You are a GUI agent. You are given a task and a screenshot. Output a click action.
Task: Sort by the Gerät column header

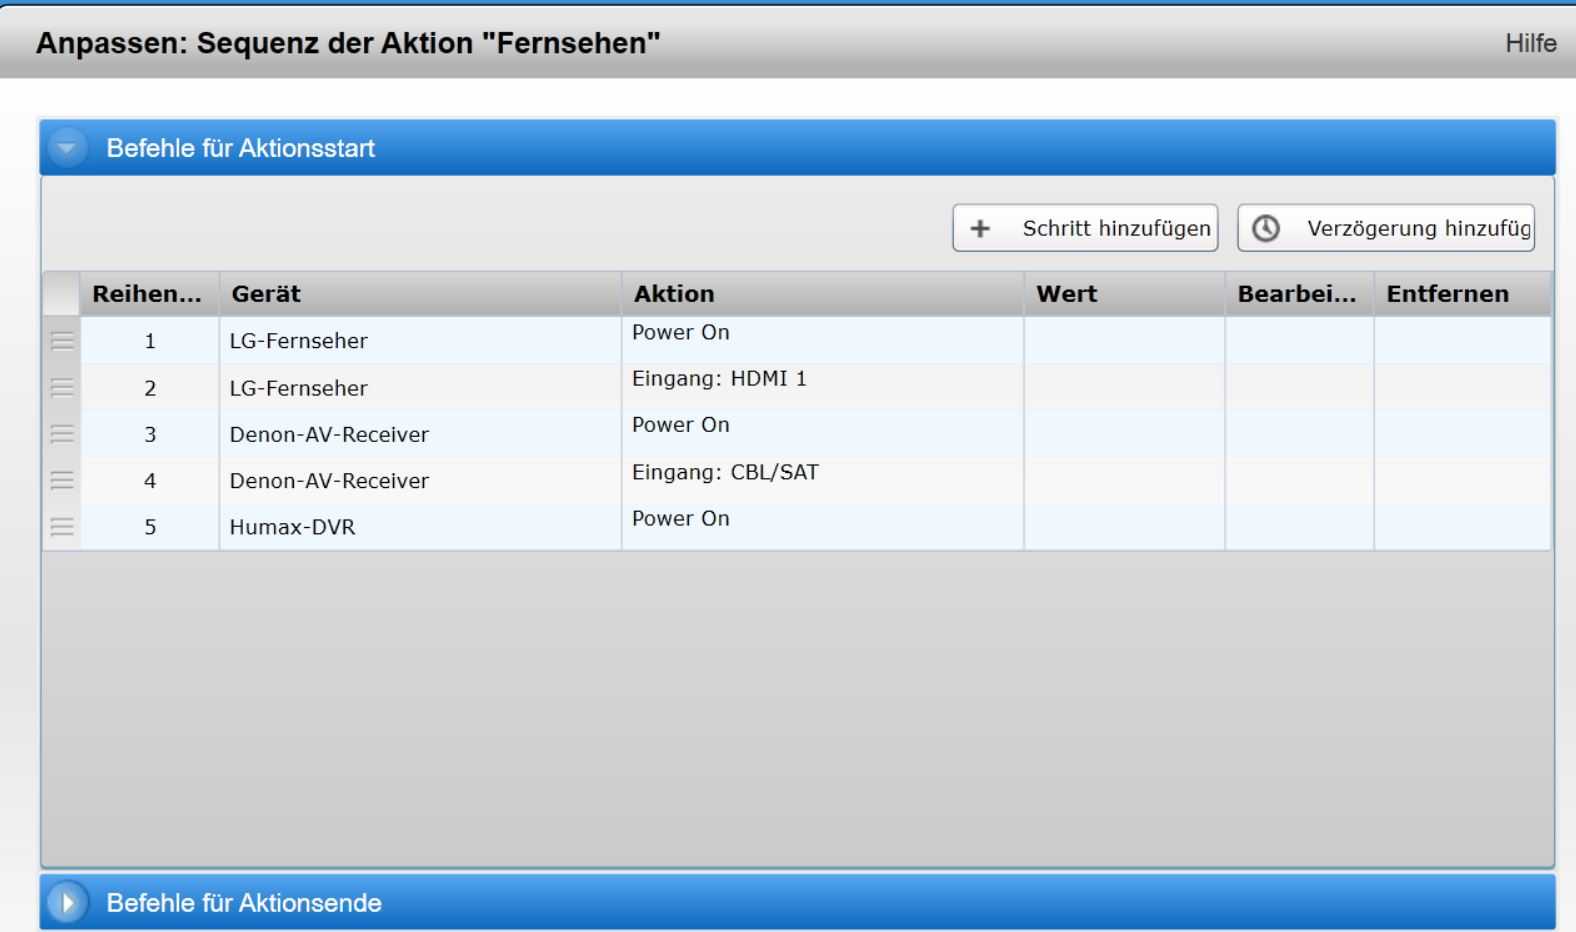(266, 294)
